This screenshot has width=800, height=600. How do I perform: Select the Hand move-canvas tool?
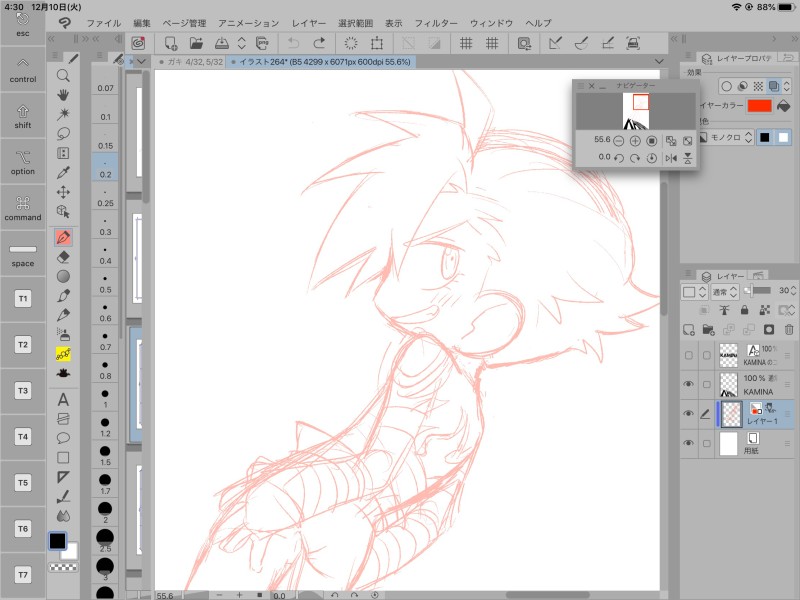coord(63,95)
